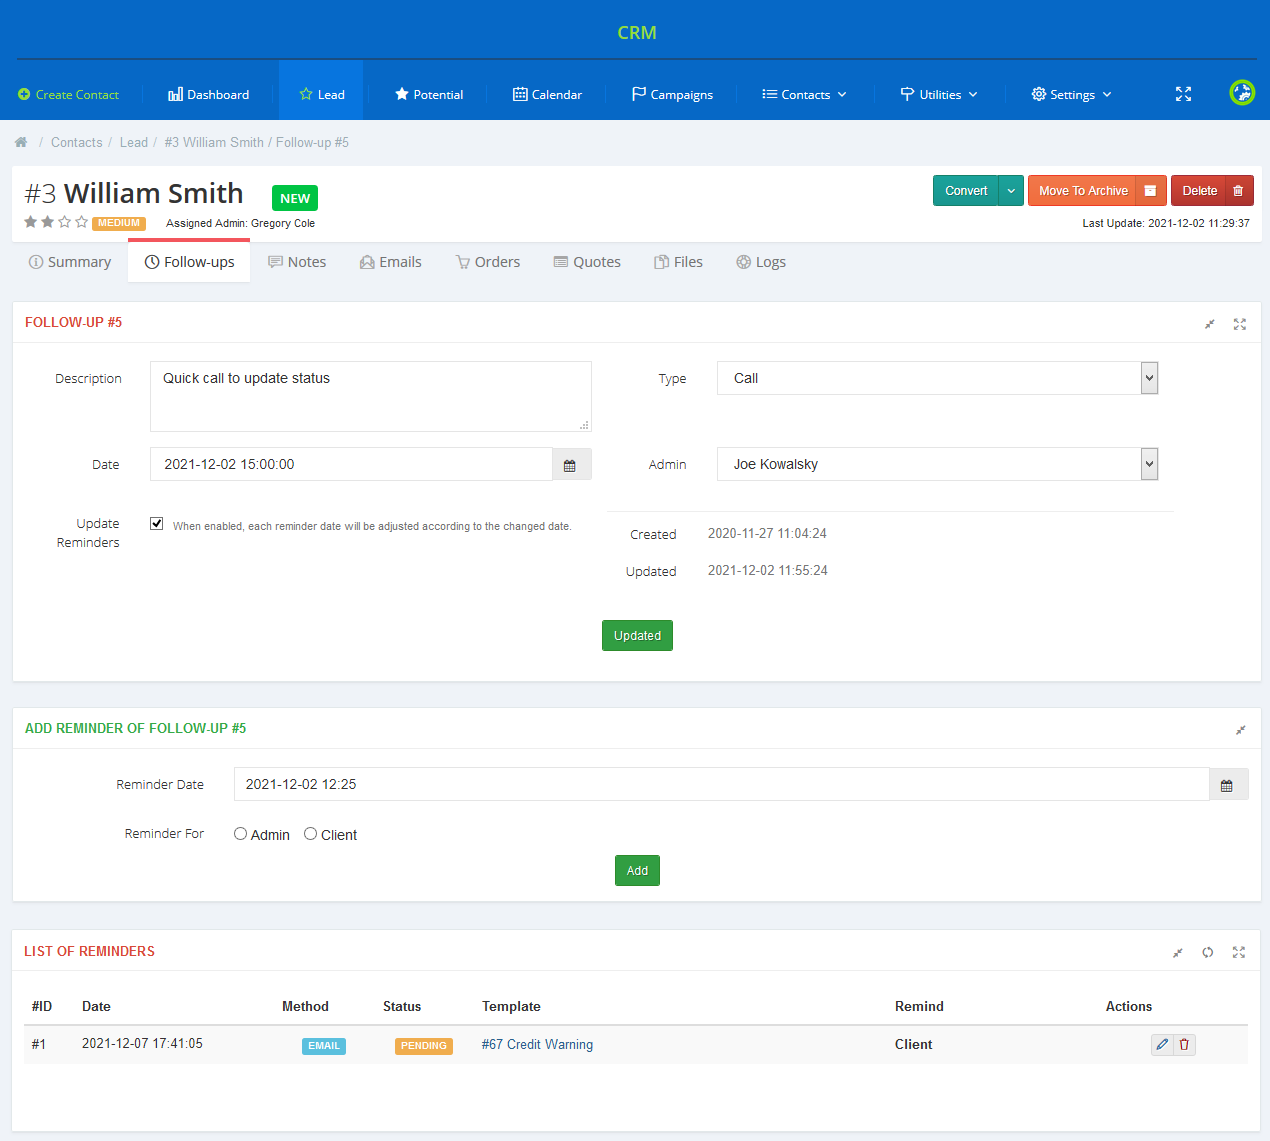Switch to the Summary tab
This screenshot has width=1270, height=1141.
70,262
